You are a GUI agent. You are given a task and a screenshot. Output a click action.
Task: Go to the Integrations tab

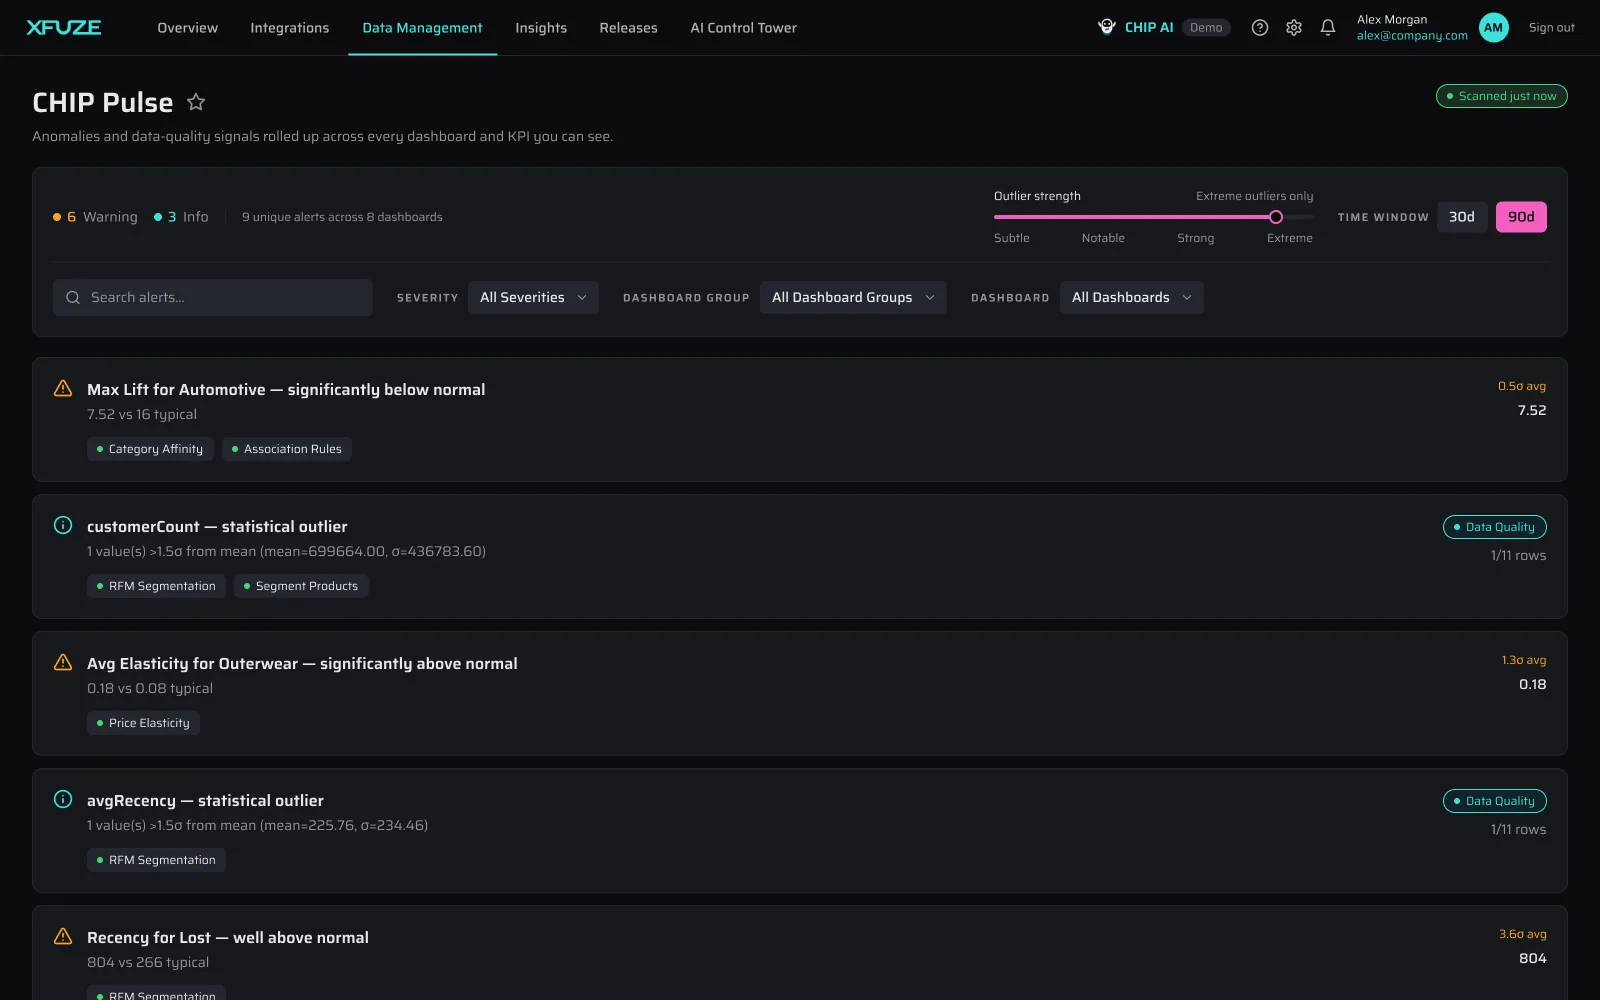pyautogui.click(x=289, y=28)
